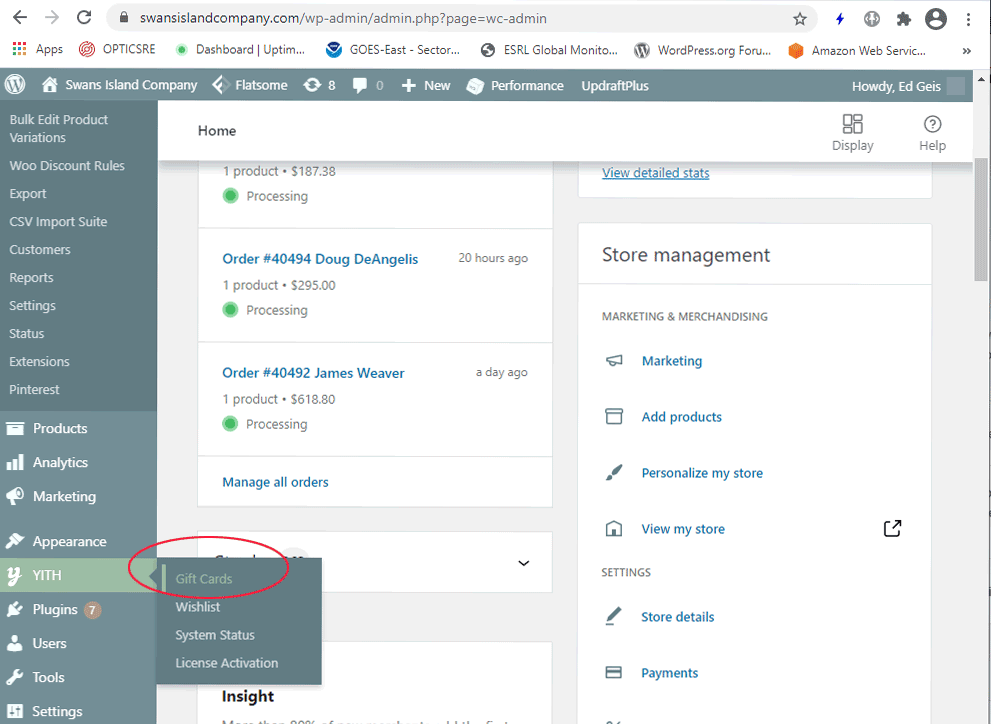Open Woo Discount Rules
Viewport: 991px width, 724px height.
click(x=67, y=166)
